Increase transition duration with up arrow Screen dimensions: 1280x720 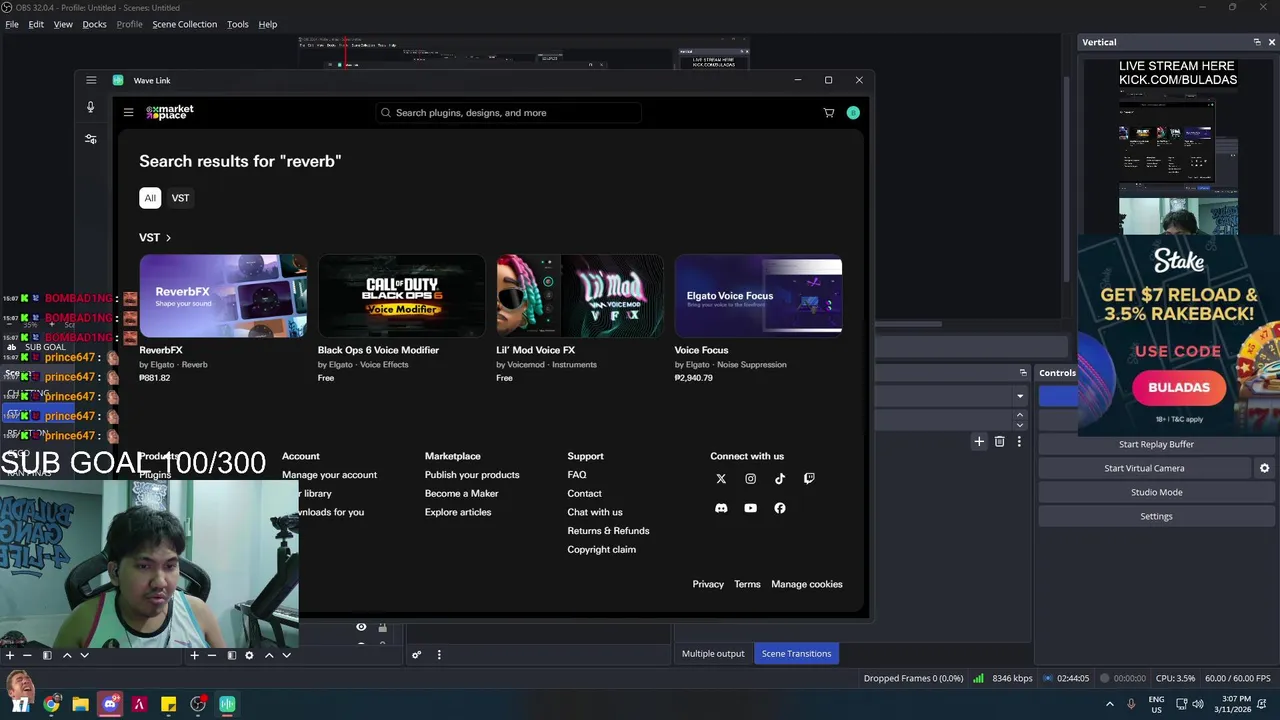click(x=1020, y=415)
